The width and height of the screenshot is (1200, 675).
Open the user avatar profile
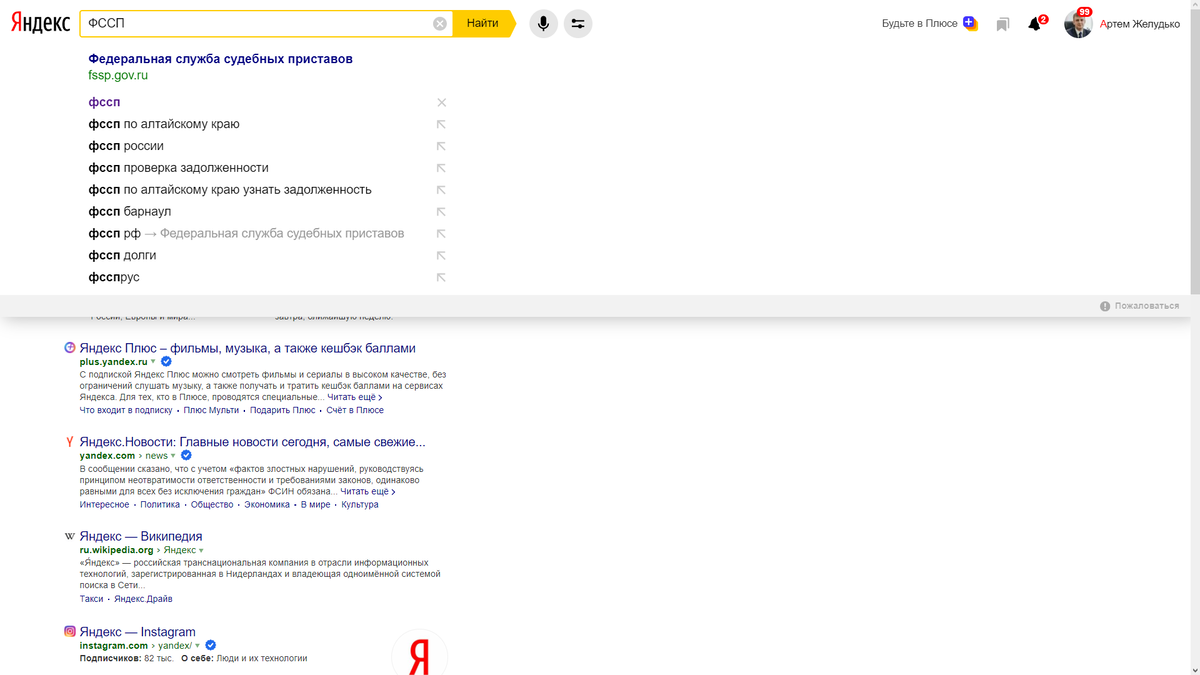tap(1078, 24)
